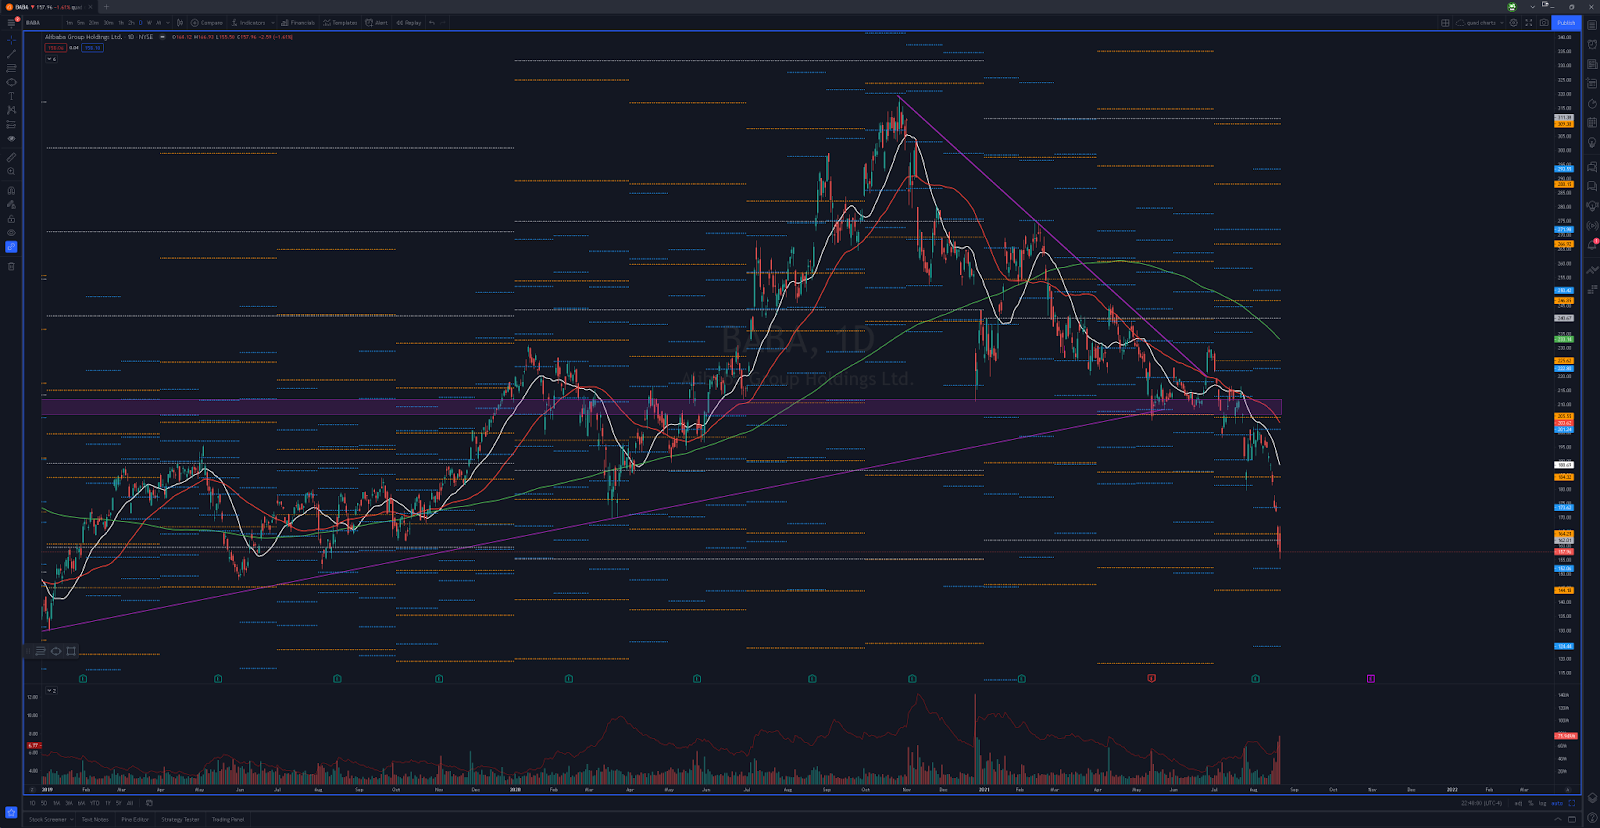1600x828 pixels.
Task: Click the red sell price button
Action: (x=56, y=48)
